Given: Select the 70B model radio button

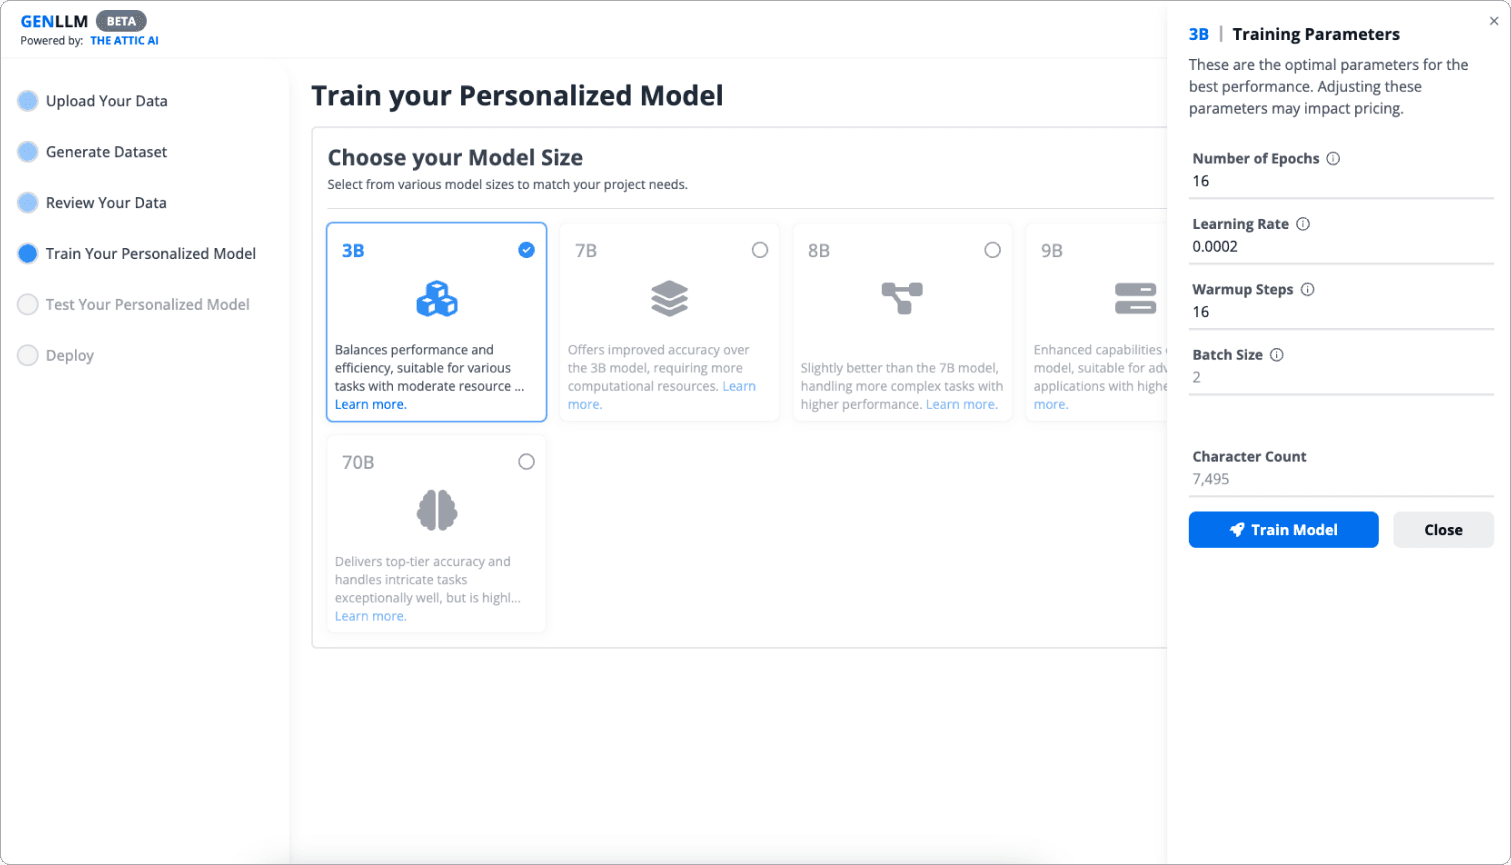Looking at the screenshot, I should (527, 461).
